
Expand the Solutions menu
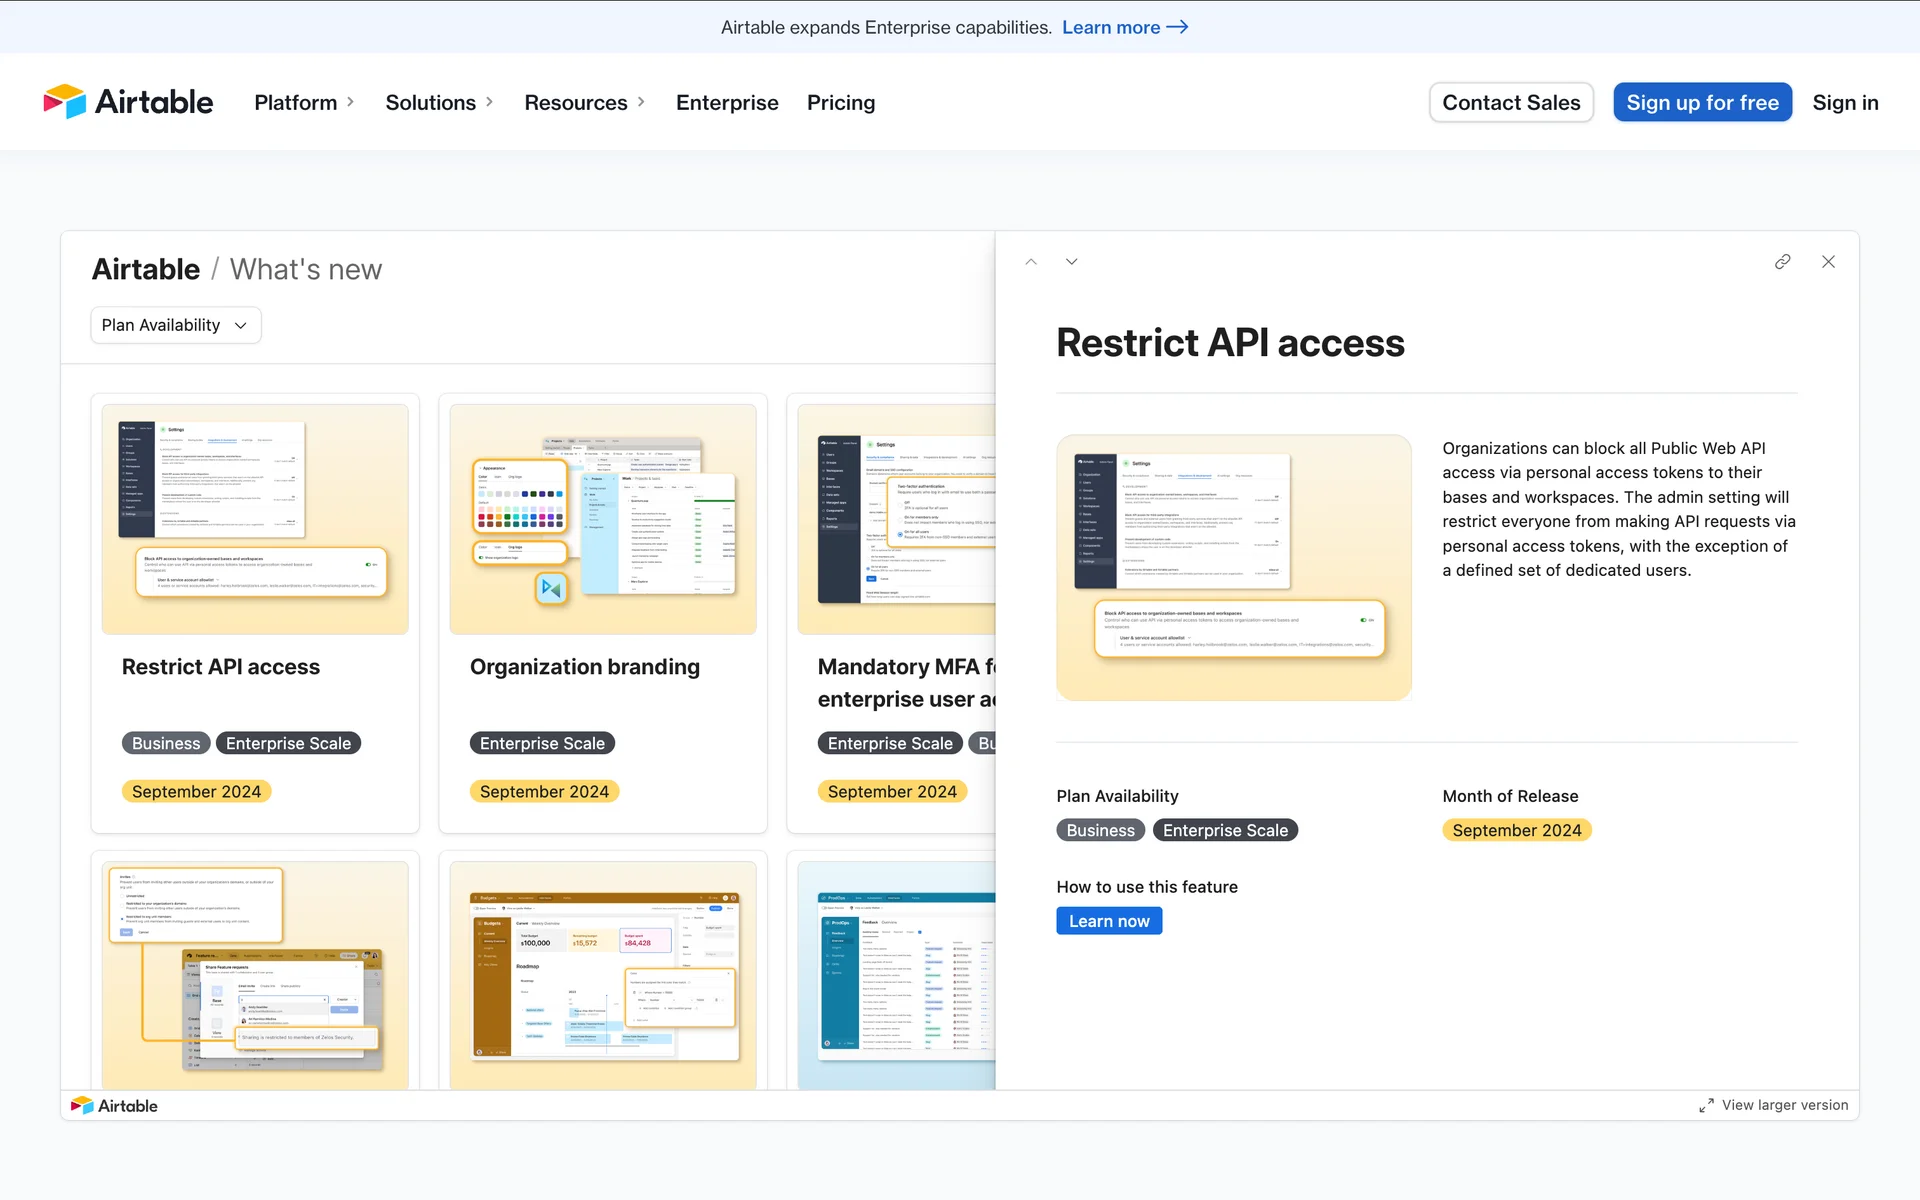(x=439, y=102)
